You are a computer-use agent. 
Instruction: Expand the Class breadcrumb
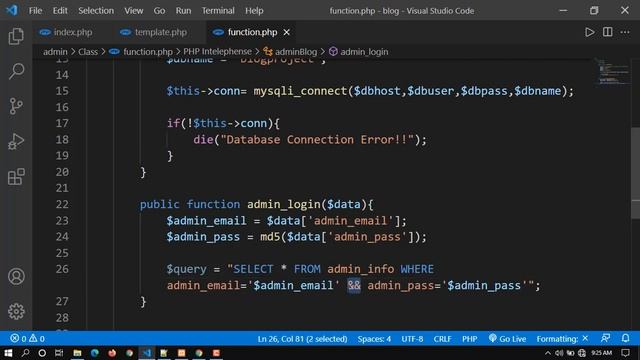tap(88, 52)
